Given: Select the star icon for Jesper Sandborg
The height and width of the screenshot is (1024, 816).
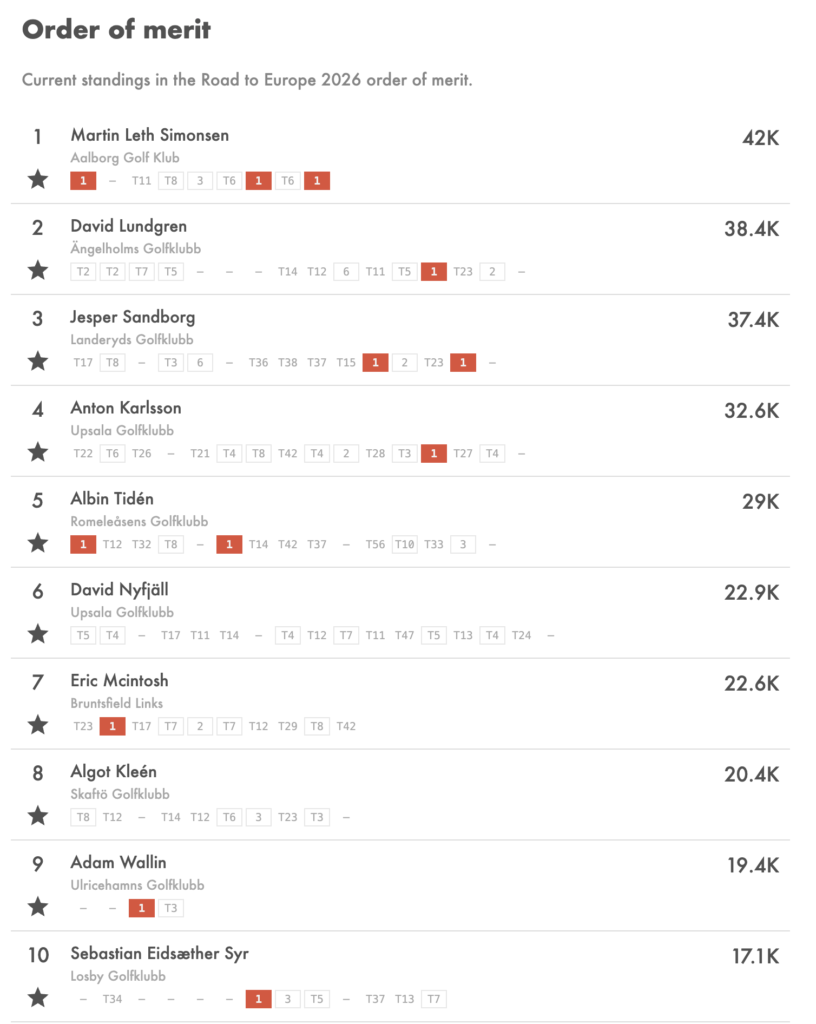Looking at the screenshot, I should click(38, 360).
